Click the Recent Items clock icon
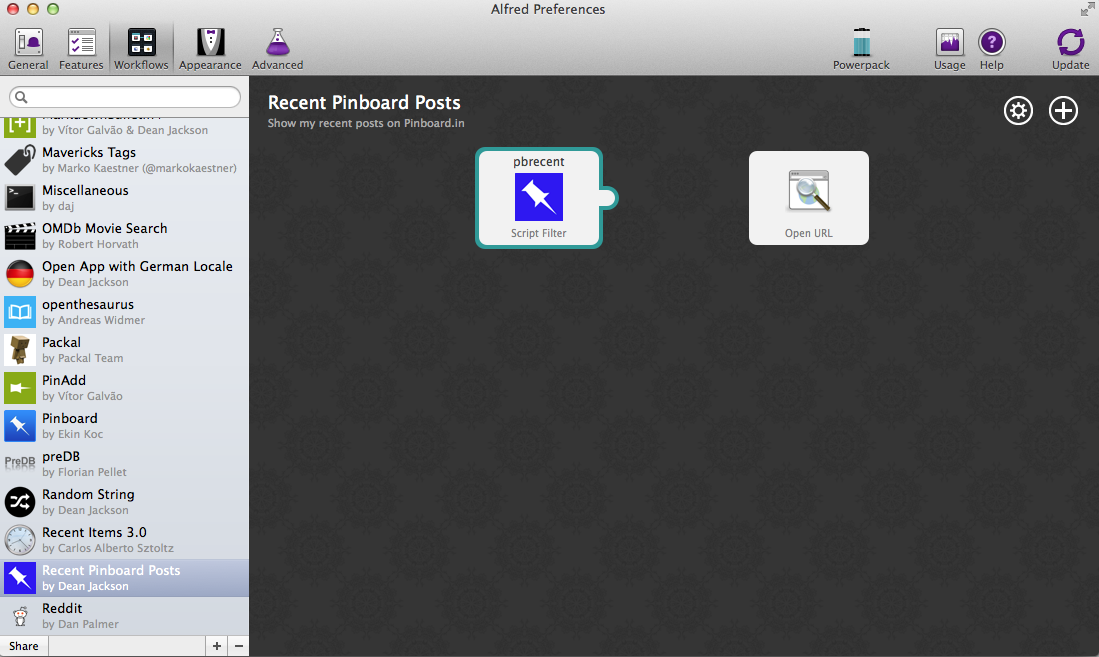The image size is (1099, 657). 20,540
